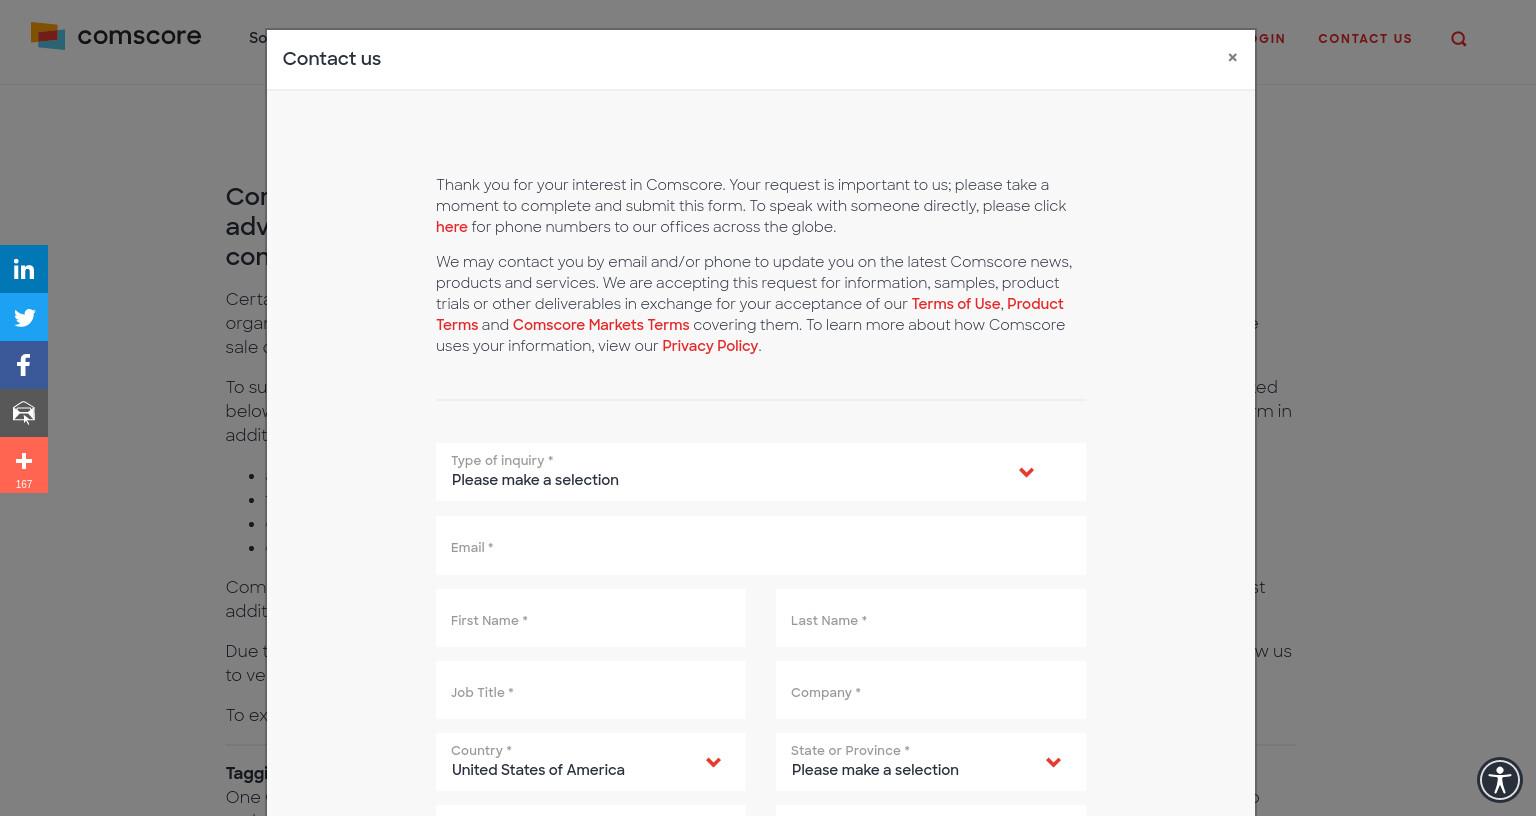Close the Contact us dialog
The image size is (1536, 816).
(1232, 58)
